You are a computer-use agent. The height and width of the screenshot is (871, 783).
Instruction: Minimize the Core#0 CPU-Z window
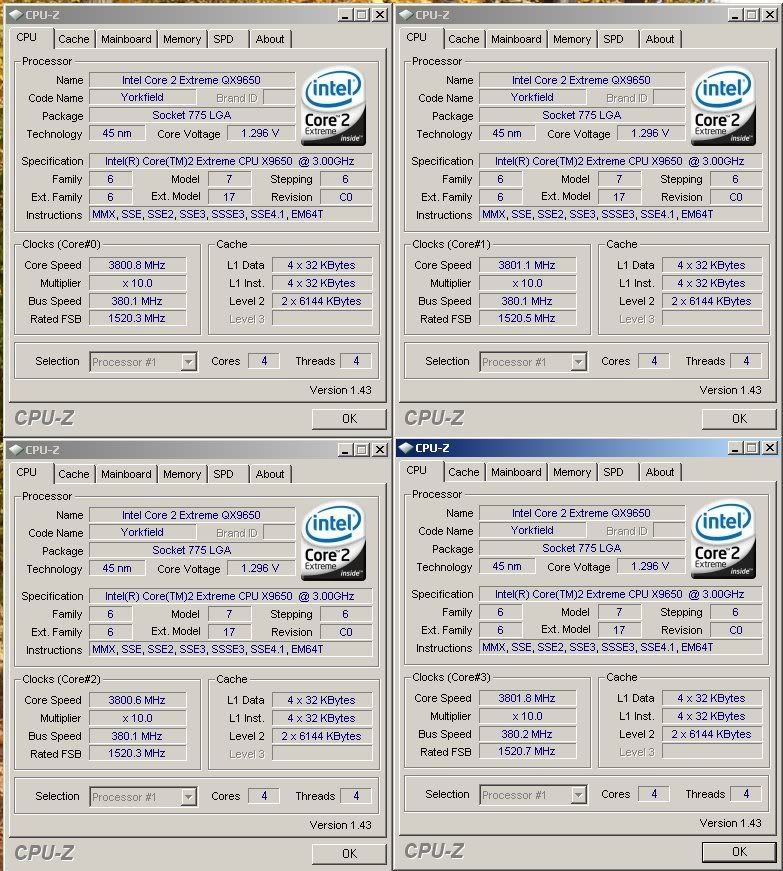click(345, 15)
